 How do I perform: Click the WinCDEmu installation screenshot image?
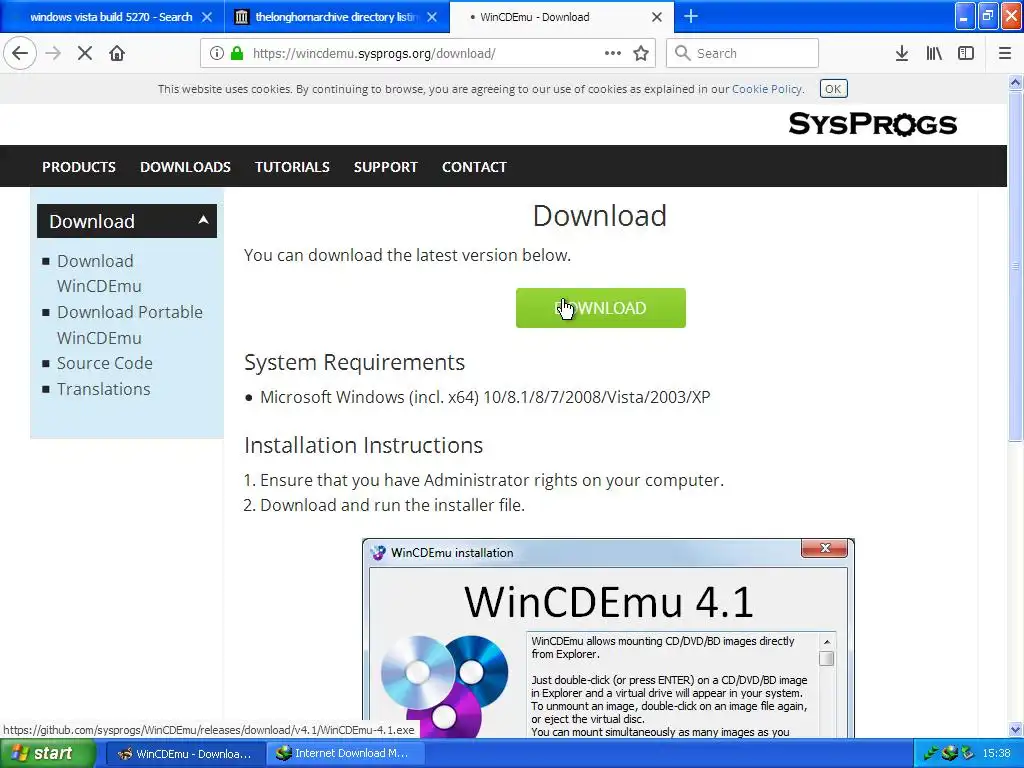[x=608, y=638]
